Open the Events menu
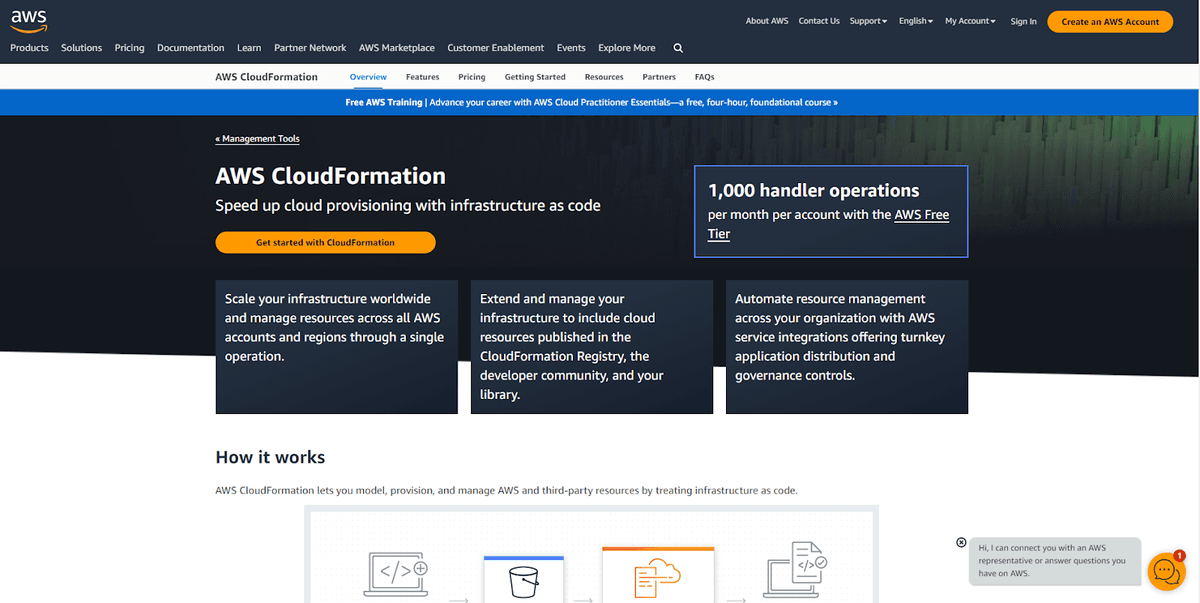The height and width of the screenshot is (603, 1200). coord(571,48)
